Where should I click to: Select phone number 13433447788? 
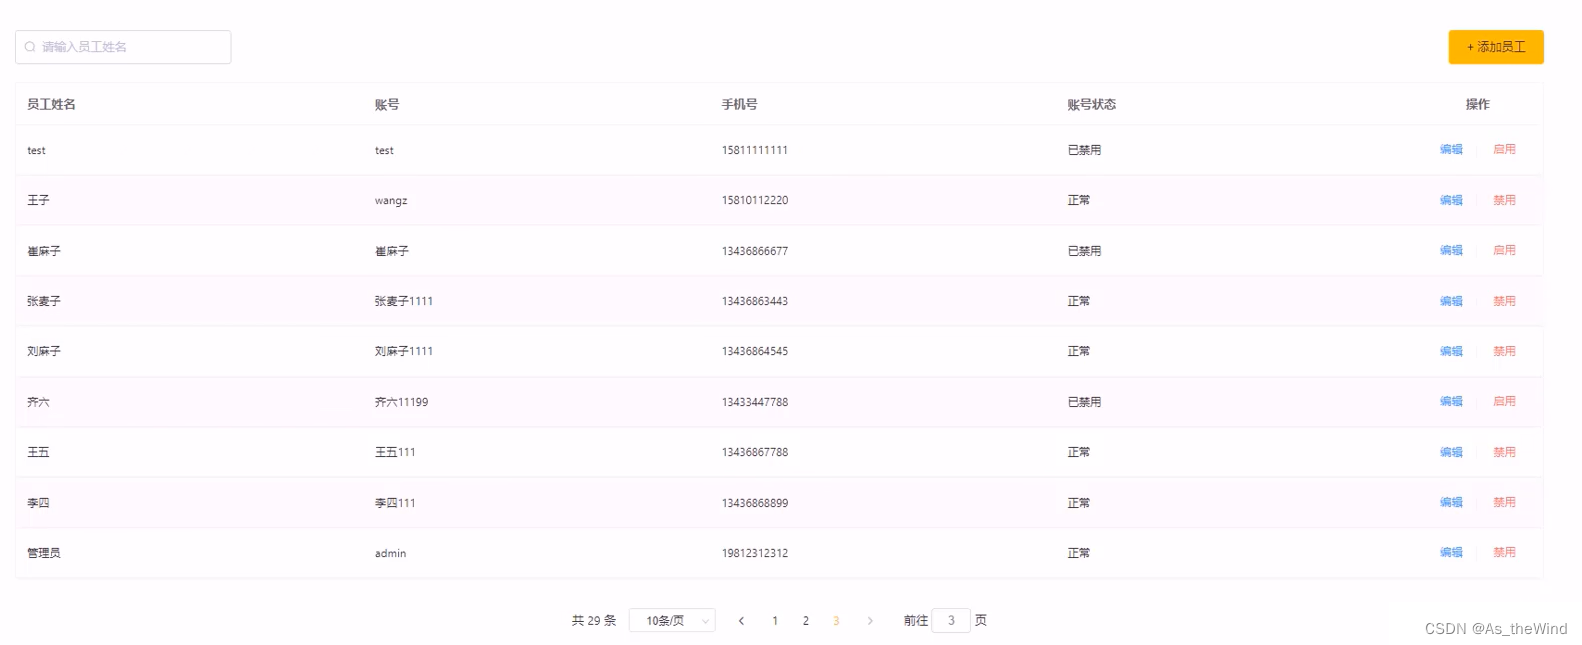click(755, 402)
